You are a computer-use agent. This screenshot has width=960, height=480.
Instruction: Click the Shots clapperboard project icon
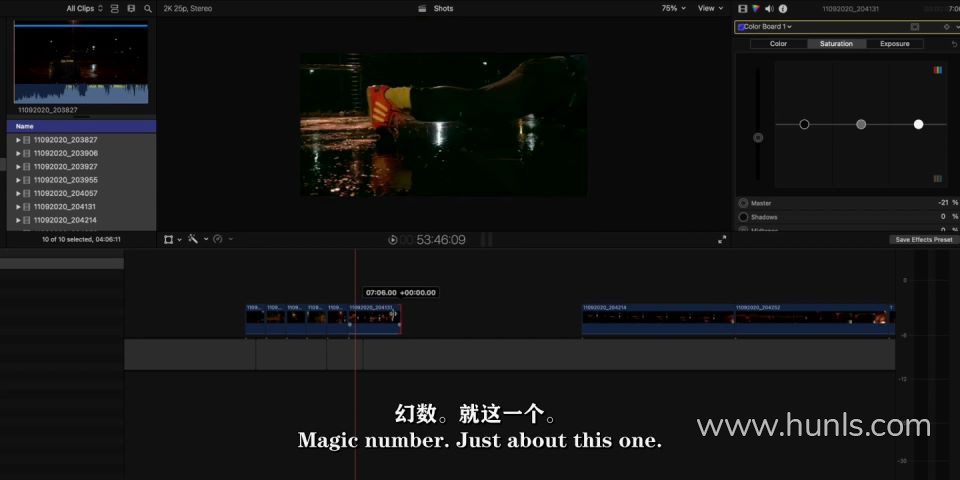tap(422, 9)
